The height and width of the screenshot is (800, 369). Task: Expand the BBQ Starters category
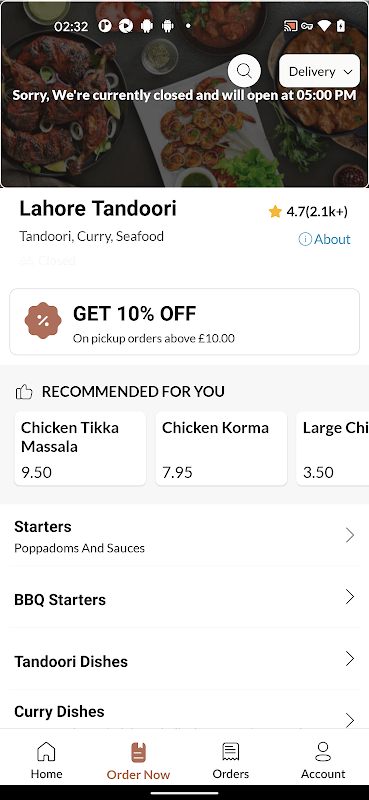184,597
